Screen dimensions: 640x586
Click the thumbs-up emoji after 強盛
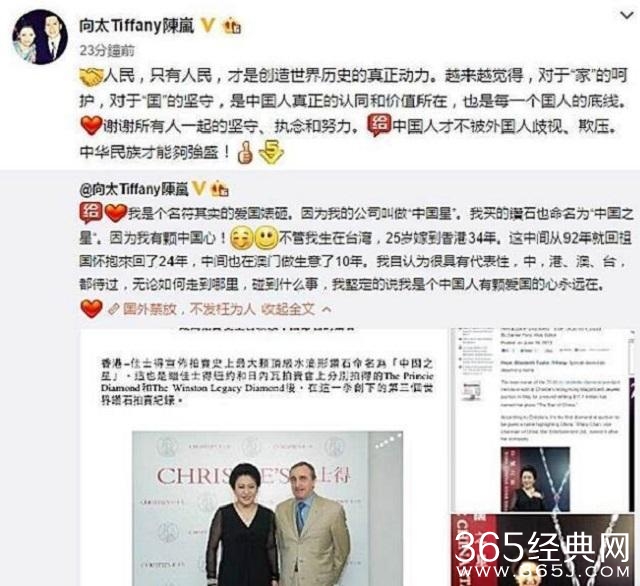tap(245, 153)
